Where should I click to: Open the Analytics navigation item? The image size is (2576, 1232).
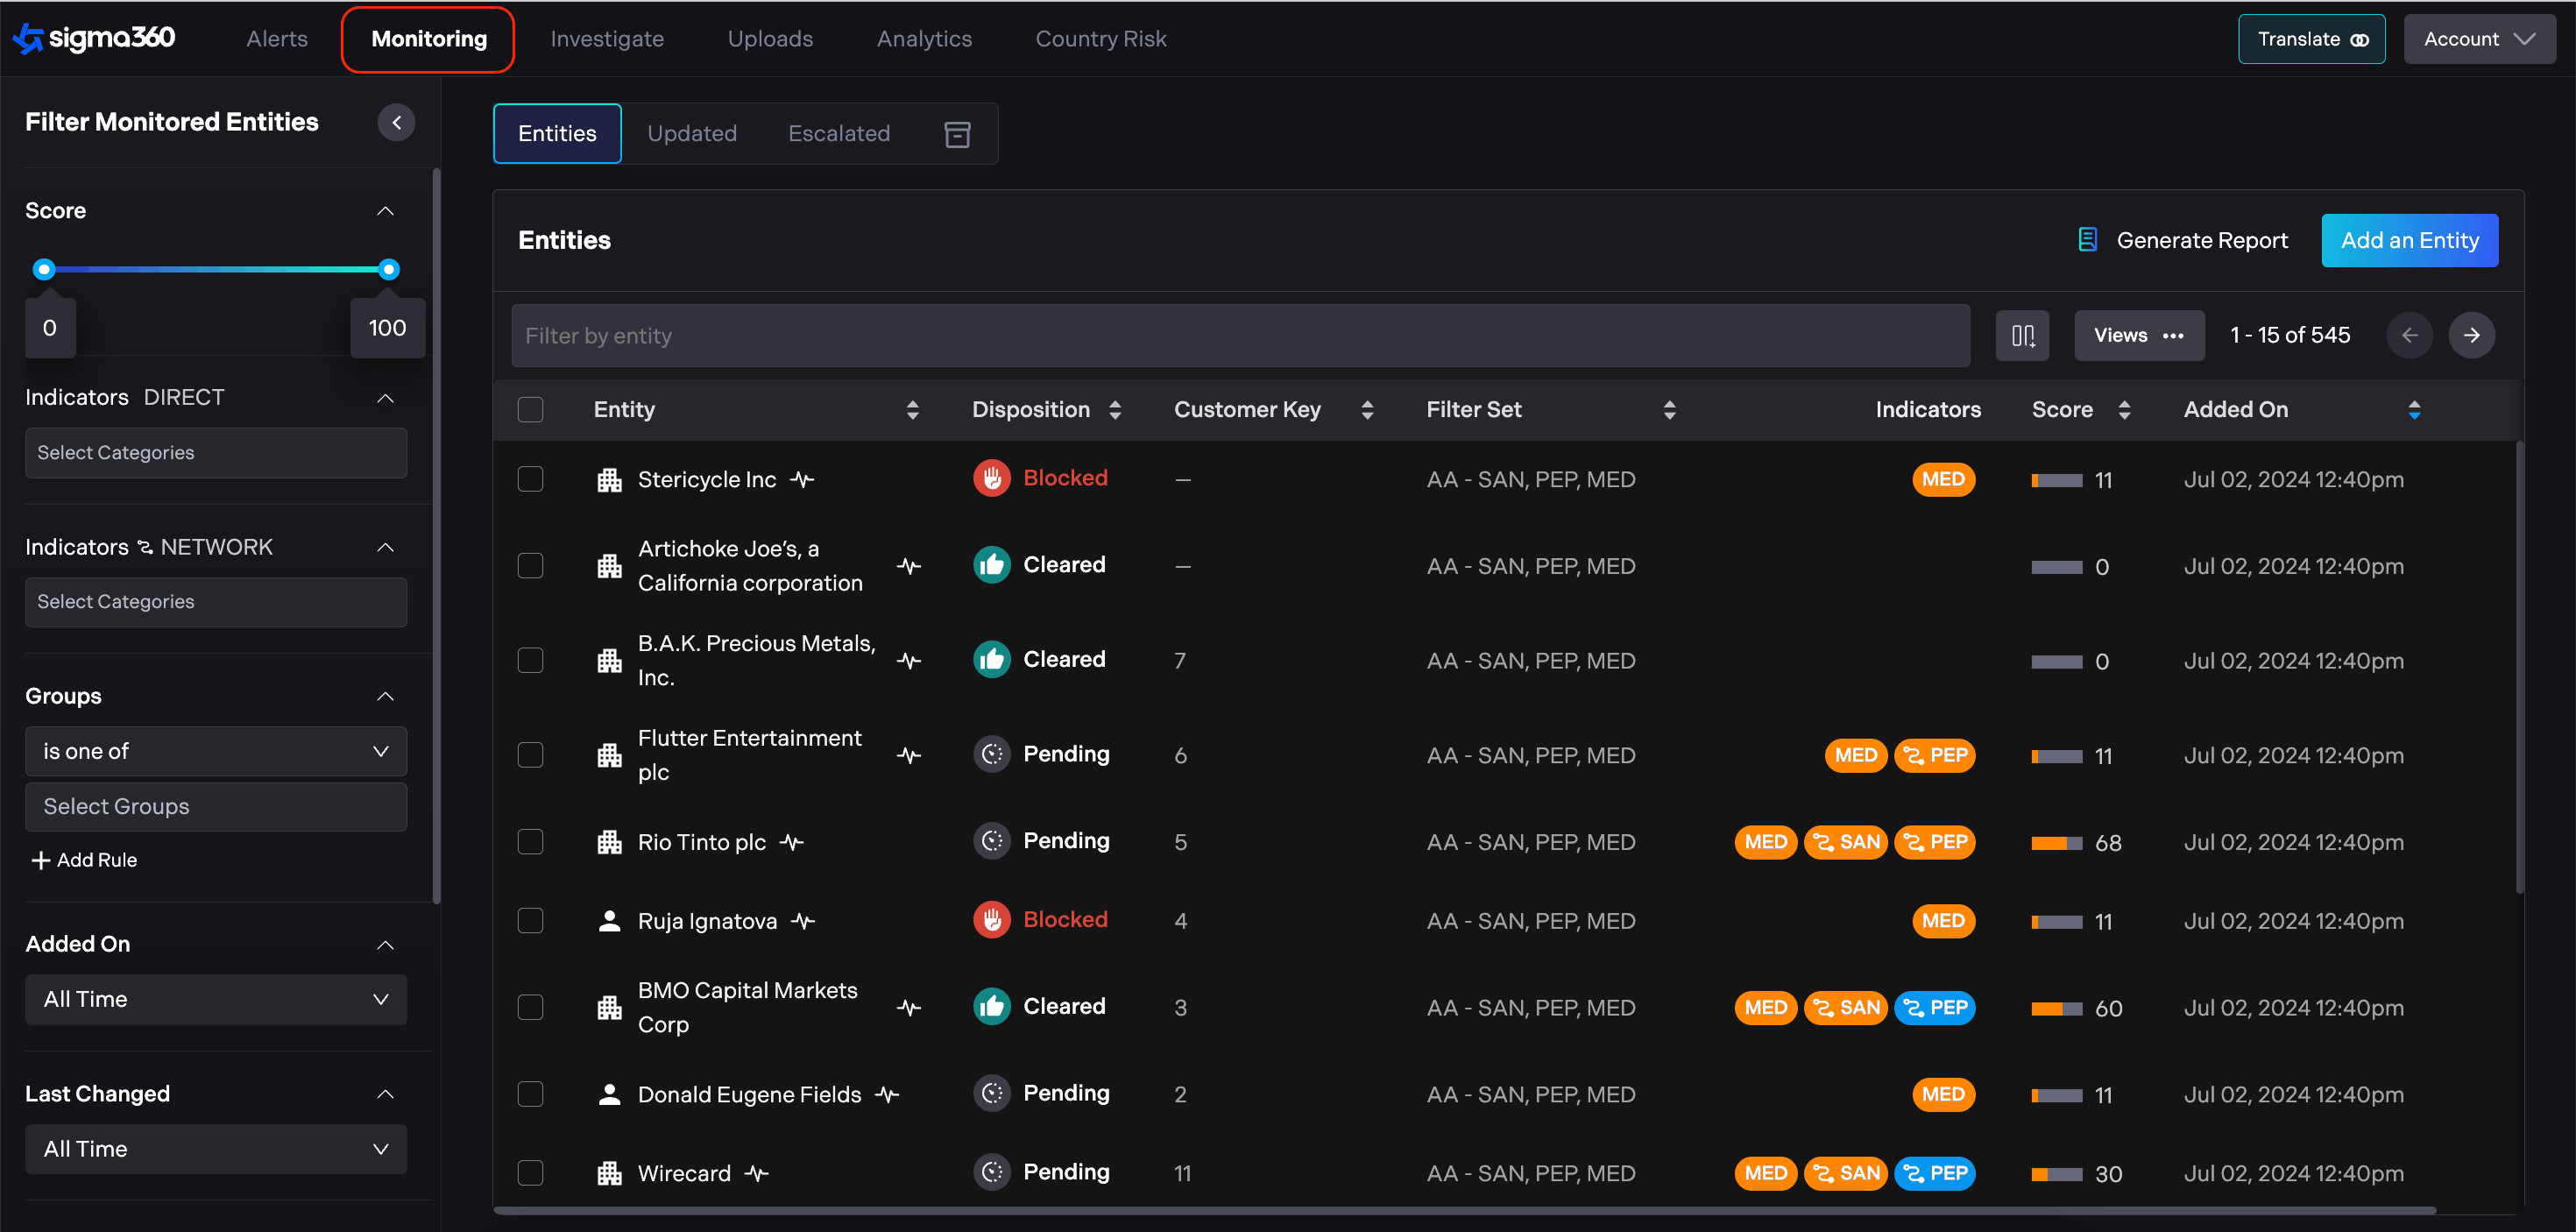[x=924, y=39]
